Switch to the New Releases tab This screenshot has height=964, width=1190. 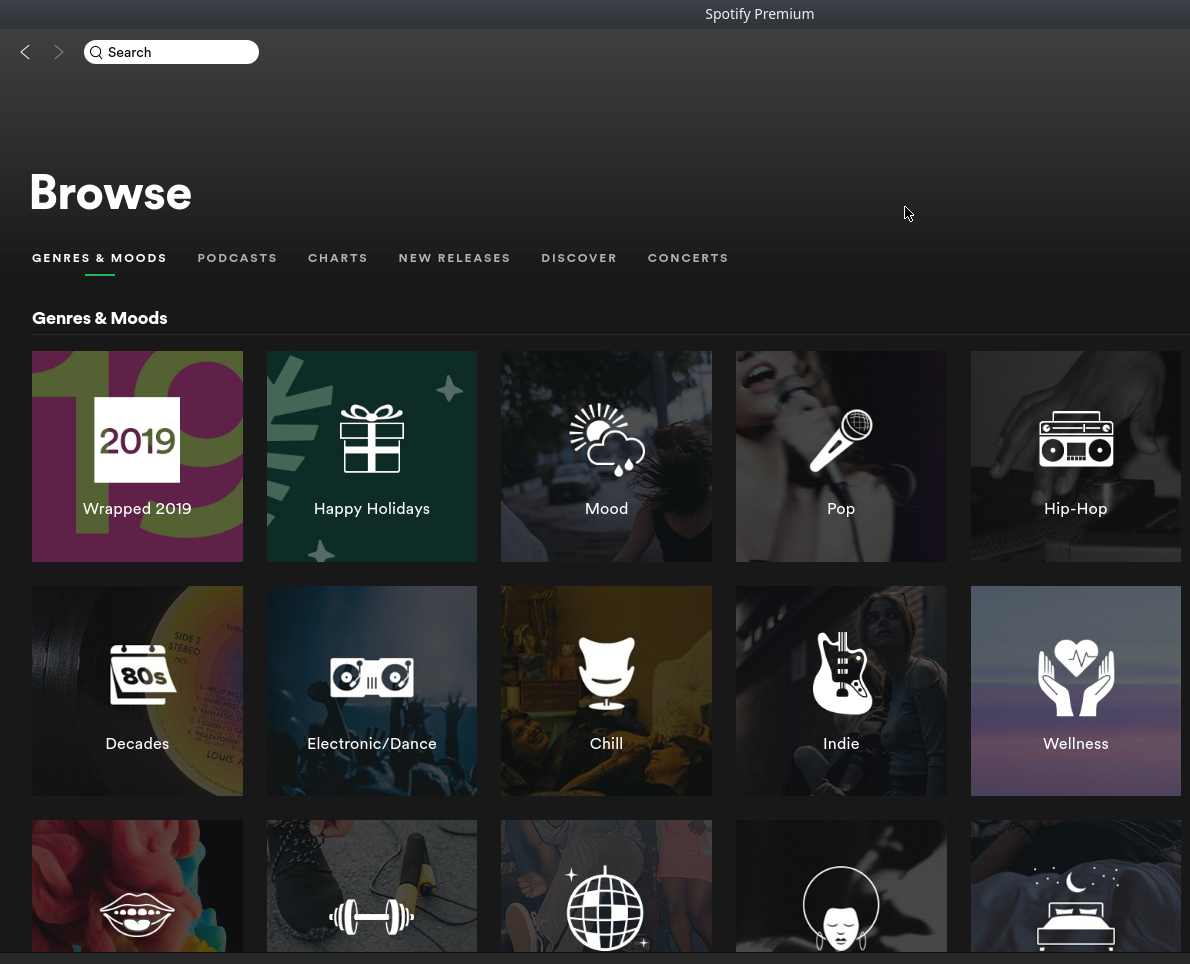coord(455,258)
